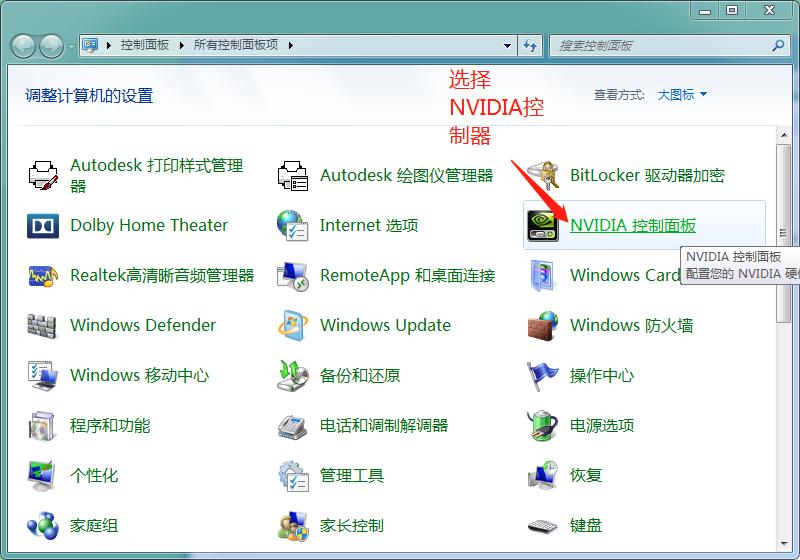
Task: Click the scrollbar up arrow
Action: (x=784, y=135)
